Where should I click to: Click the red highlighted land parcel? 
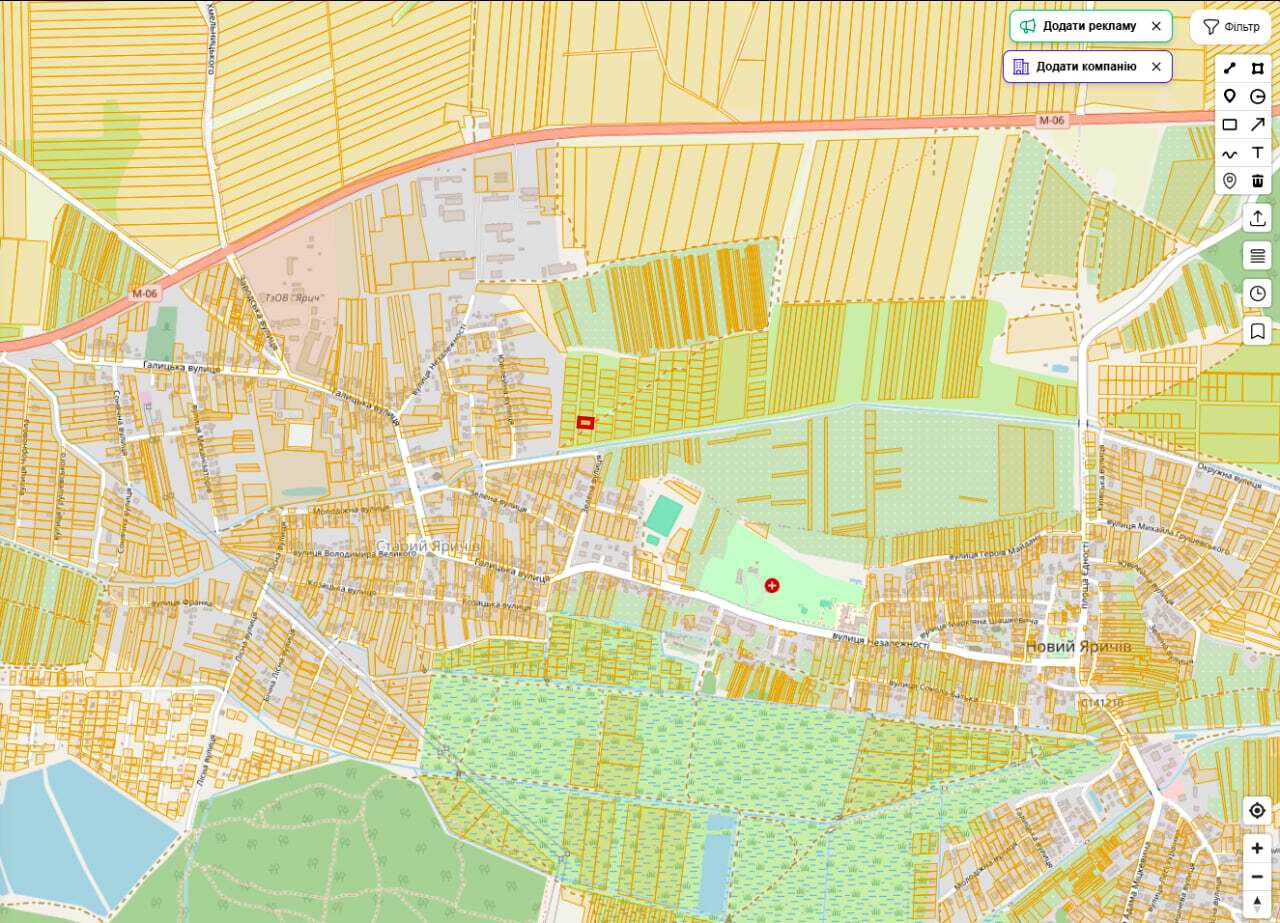click(586, 423)
